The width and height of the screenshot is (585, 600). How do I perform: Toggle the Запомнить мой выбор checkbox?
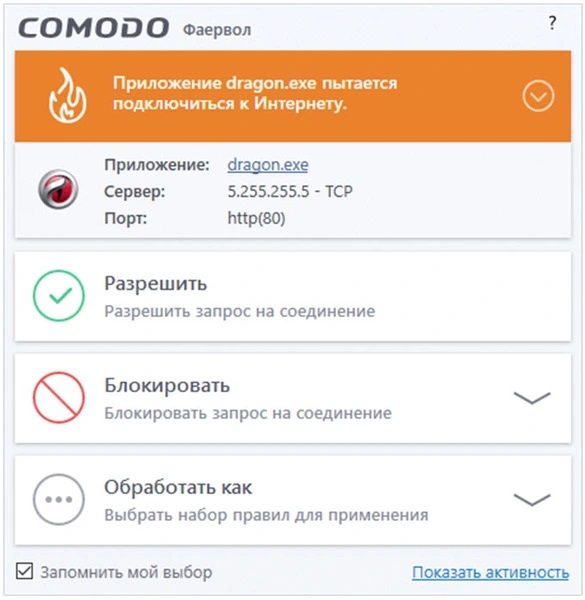coord(24,571)
